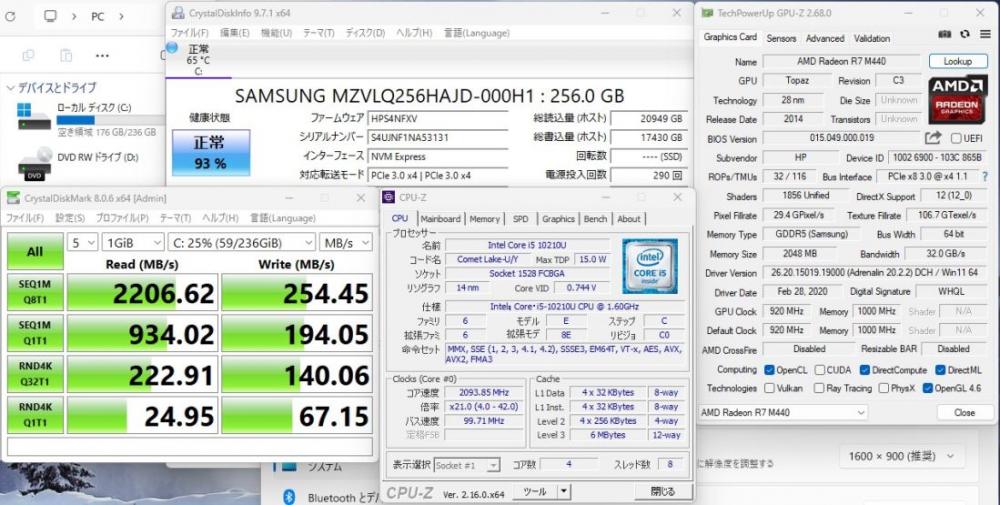Image resolution: width=1000 pixels, height=505 pixels.
Task: Click the CrystalDiskInfo title bar icon
Action: coord(177,13)
